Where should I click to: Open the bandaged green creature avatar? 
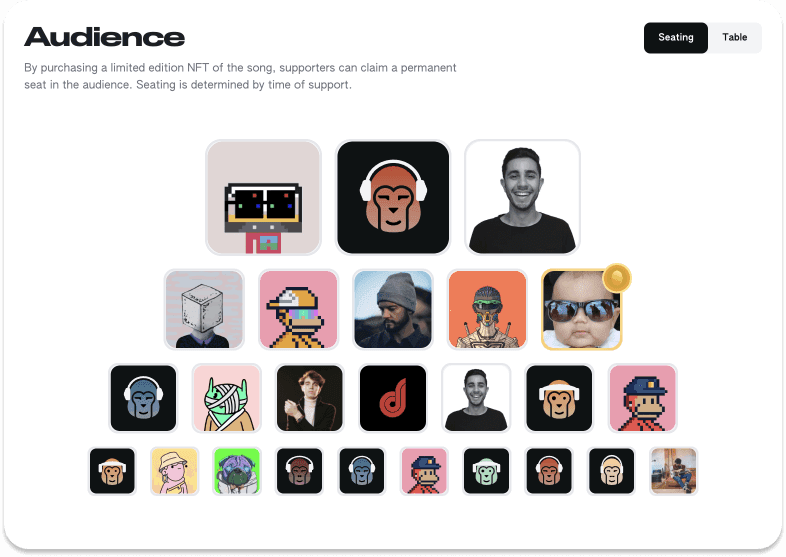(x=227, y=398)
